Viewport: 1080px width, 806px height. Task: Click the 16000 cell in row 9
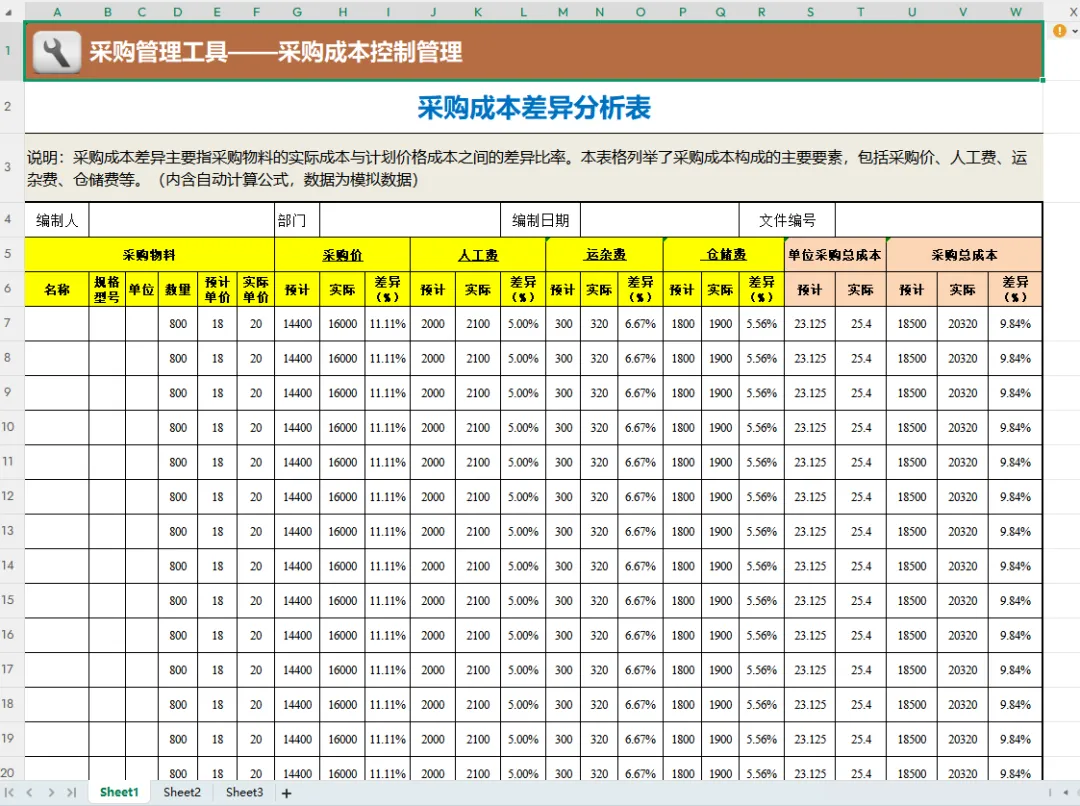342,393
